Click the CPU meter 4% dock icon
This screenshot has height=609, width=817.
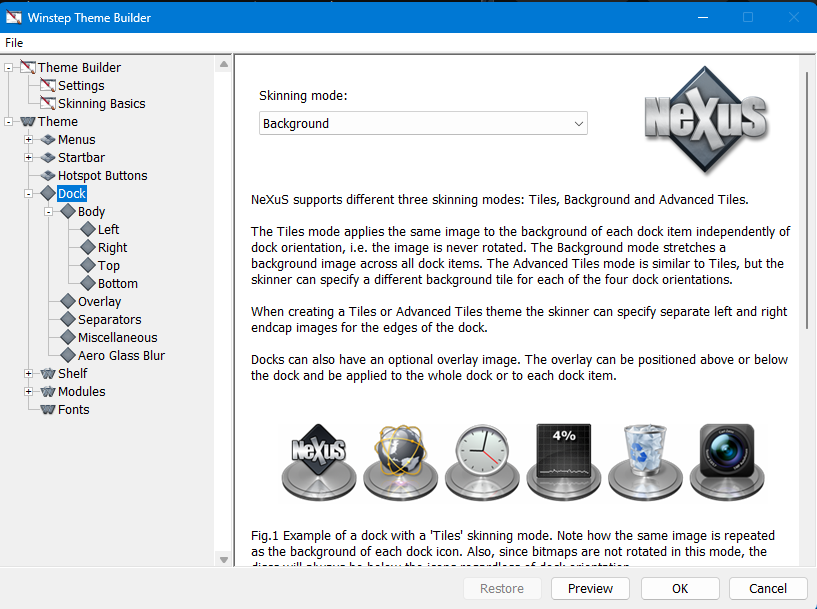[x=564, y=456]
